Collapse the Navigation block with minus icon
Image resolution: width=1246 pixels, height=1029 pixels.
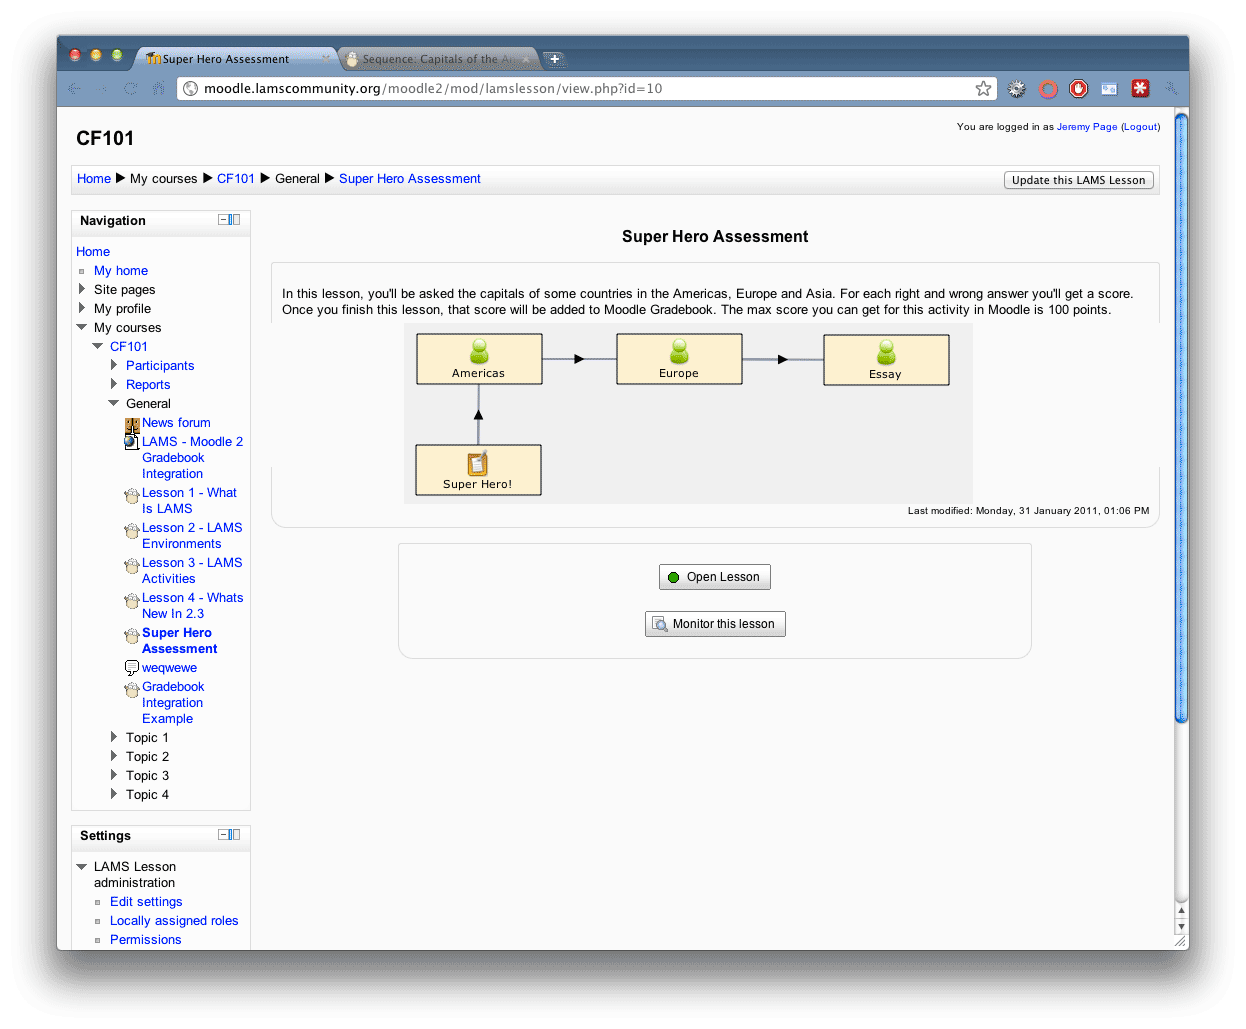[x=224, y=220]
